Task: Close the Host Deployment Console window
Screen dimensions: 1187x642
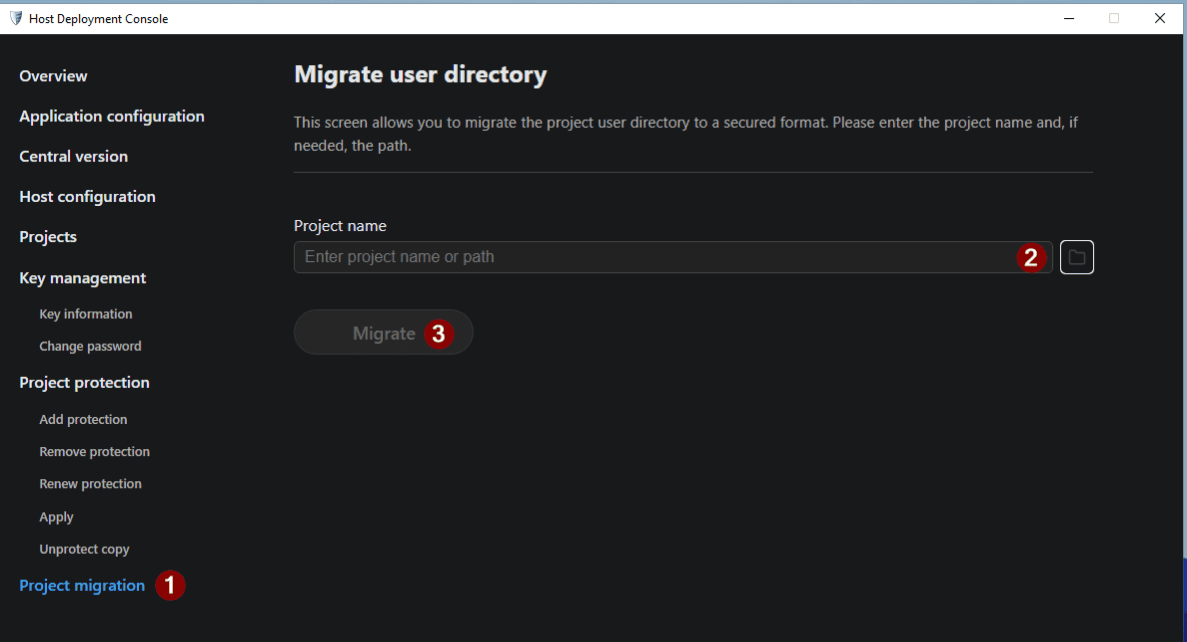Action: pos(1160,18)
